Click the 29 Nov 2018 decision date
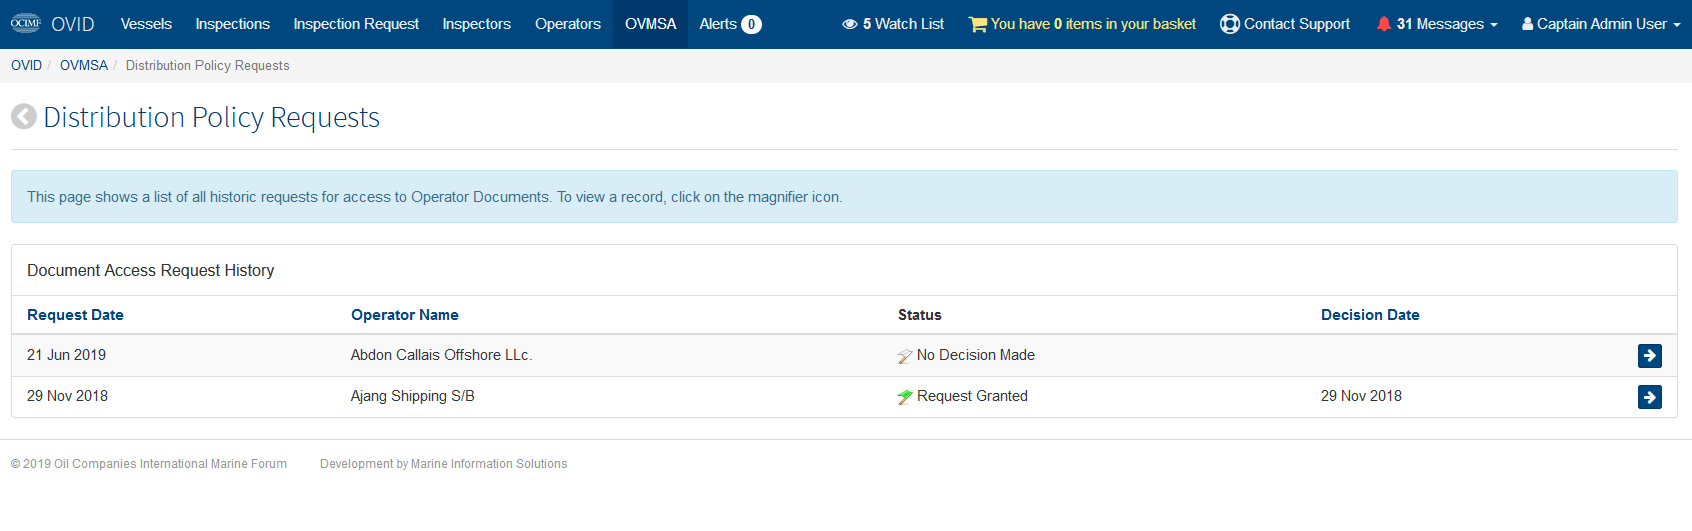 coord(1361,396)
